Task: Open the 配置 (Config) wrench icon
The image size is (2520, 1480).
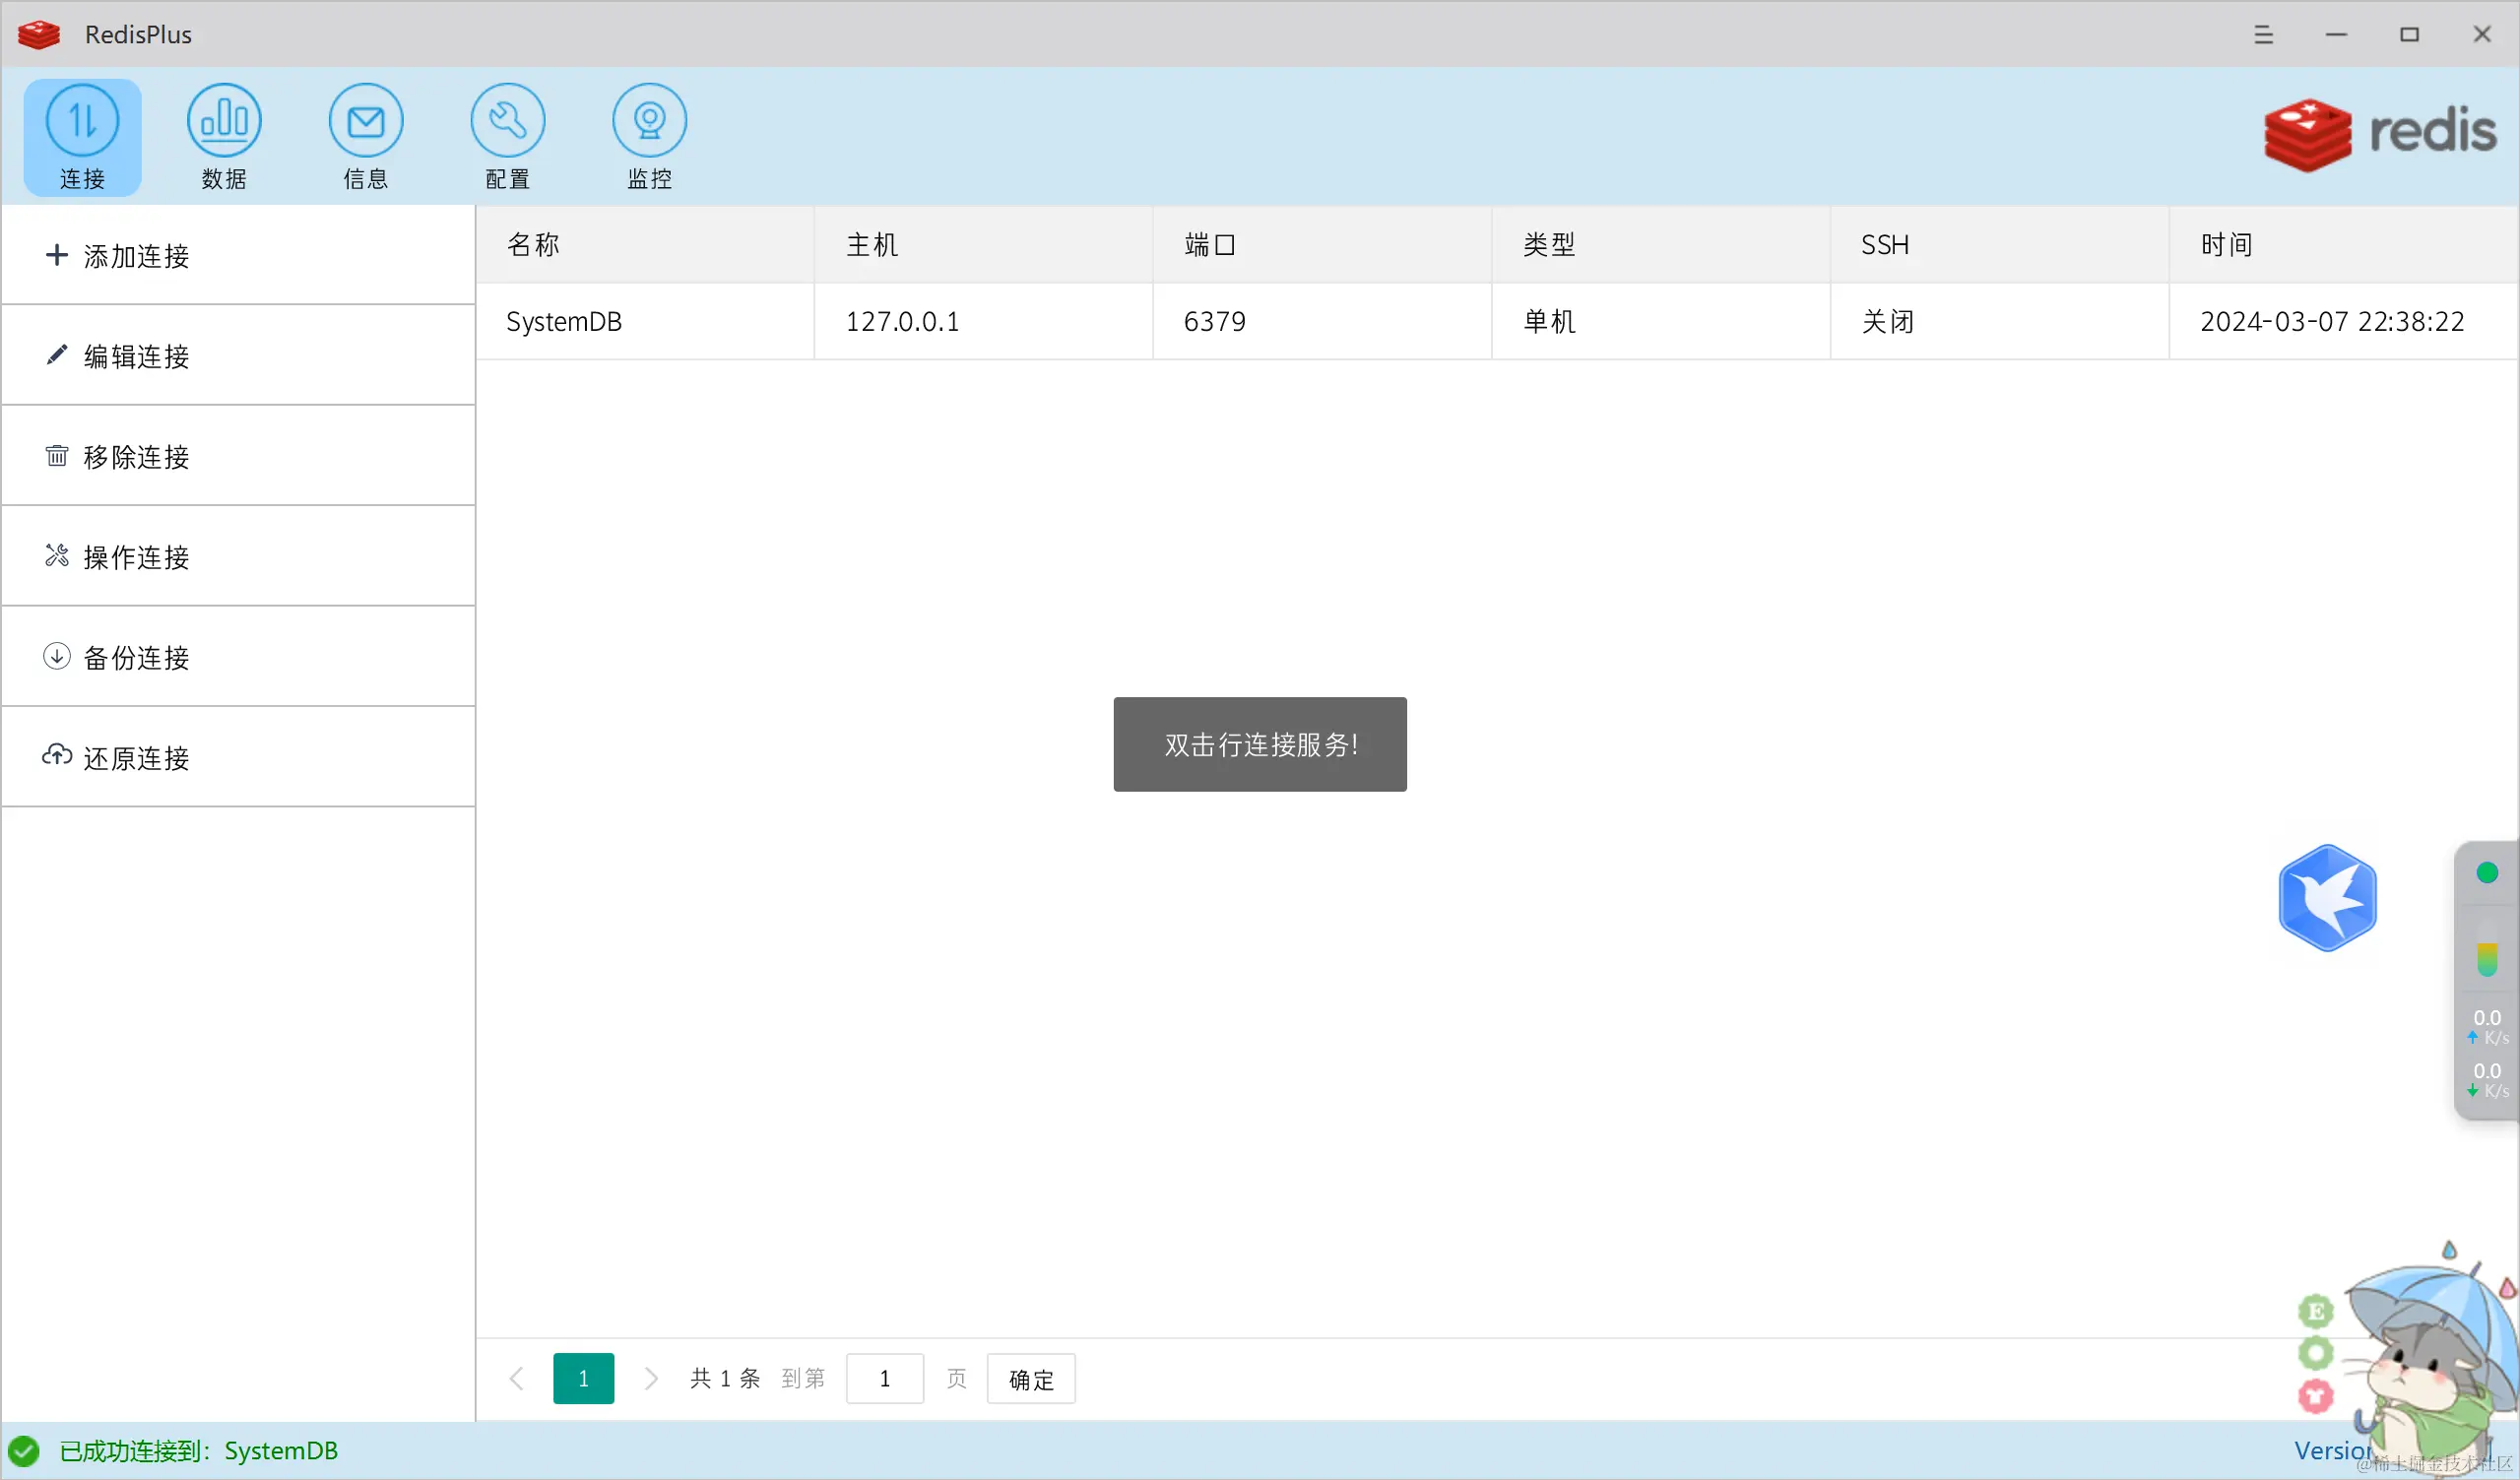Action: 507,137
